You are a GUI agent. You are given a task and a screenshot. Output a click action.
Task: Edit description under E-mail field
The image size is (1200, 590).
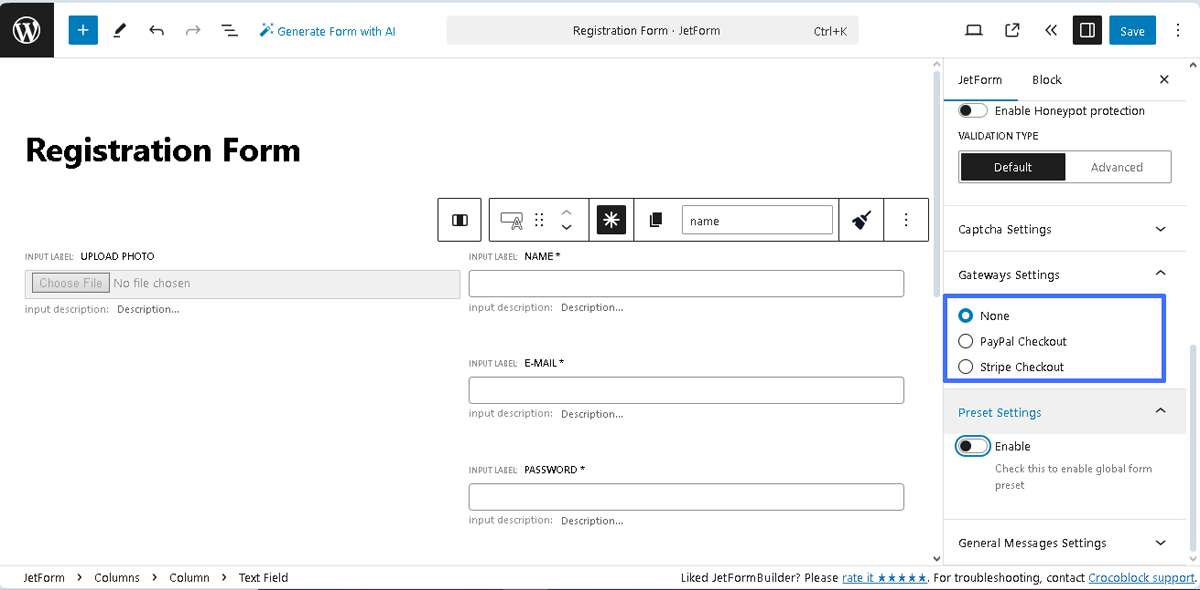592,414
